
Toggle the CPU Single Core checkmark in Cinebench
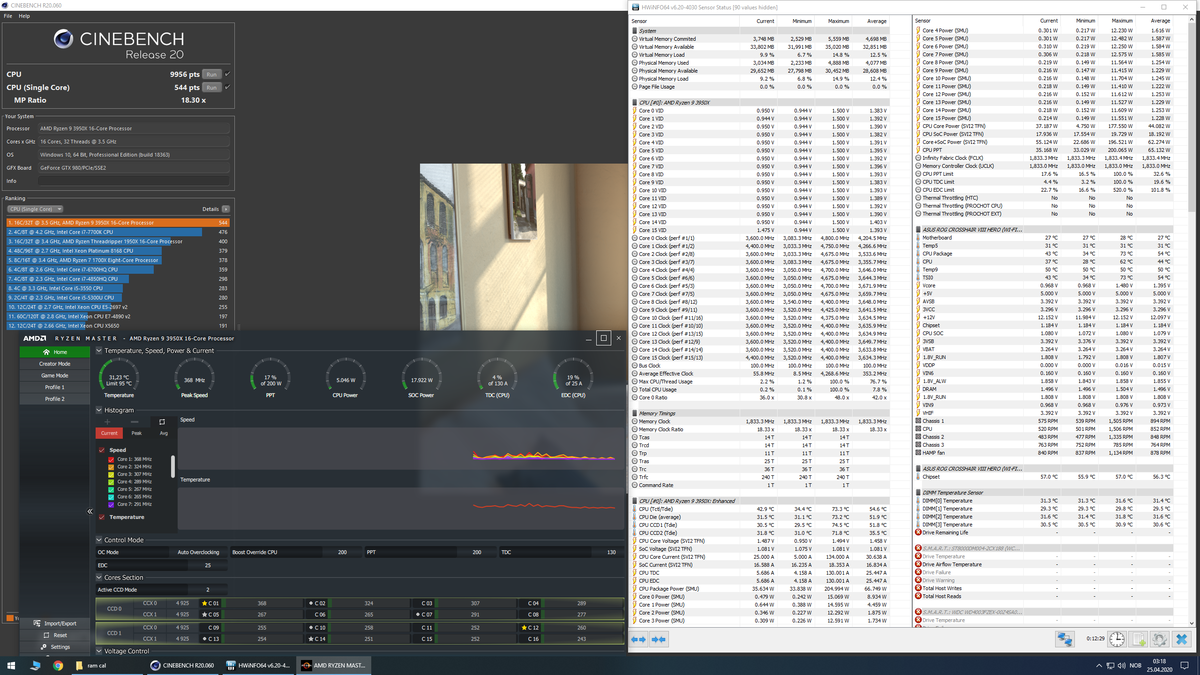[226, 87]
